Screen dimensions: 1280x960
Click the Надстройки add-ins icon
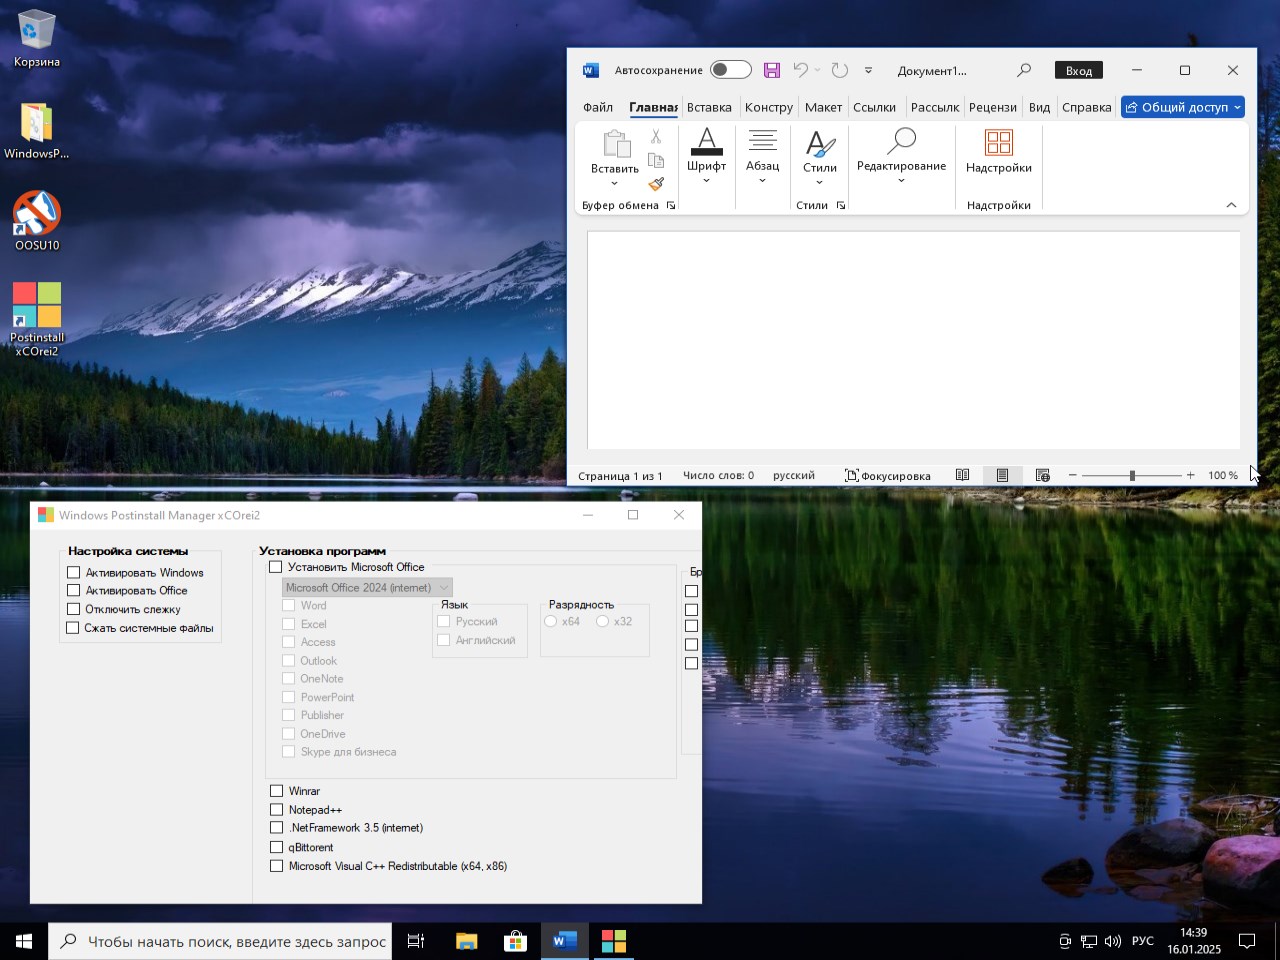pyautogui.click(x=999, y=142)
